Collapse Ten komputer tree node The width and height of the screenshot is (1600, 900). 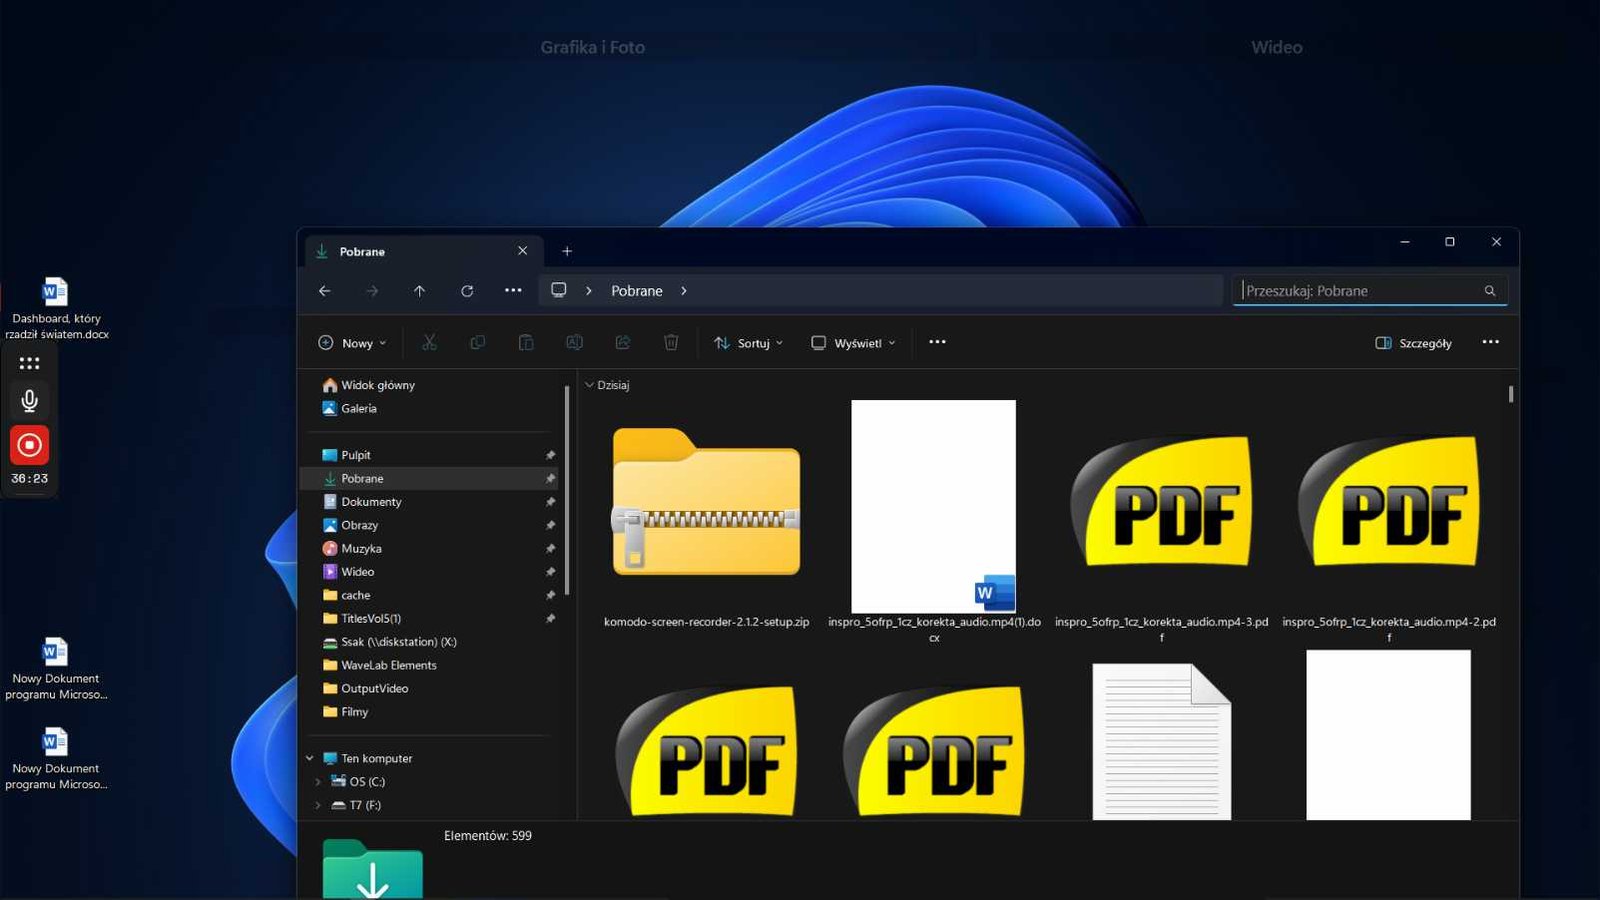[310, 759]
